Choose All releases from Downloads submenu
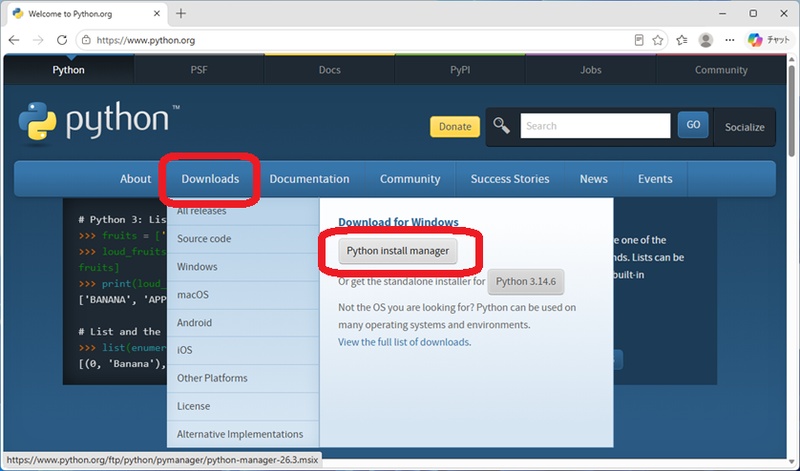 (x=243, y=211)
